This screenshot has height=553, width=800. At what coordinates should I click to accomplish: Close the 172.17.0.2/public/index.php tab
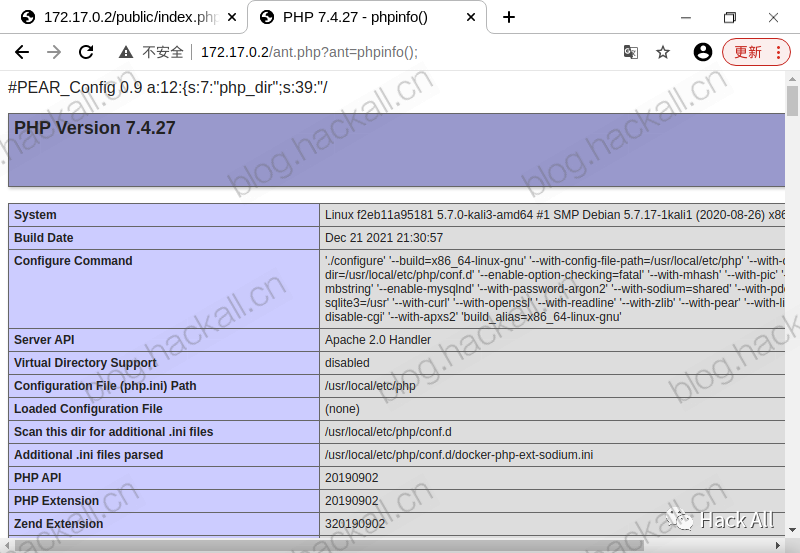(x=232, y=17)
